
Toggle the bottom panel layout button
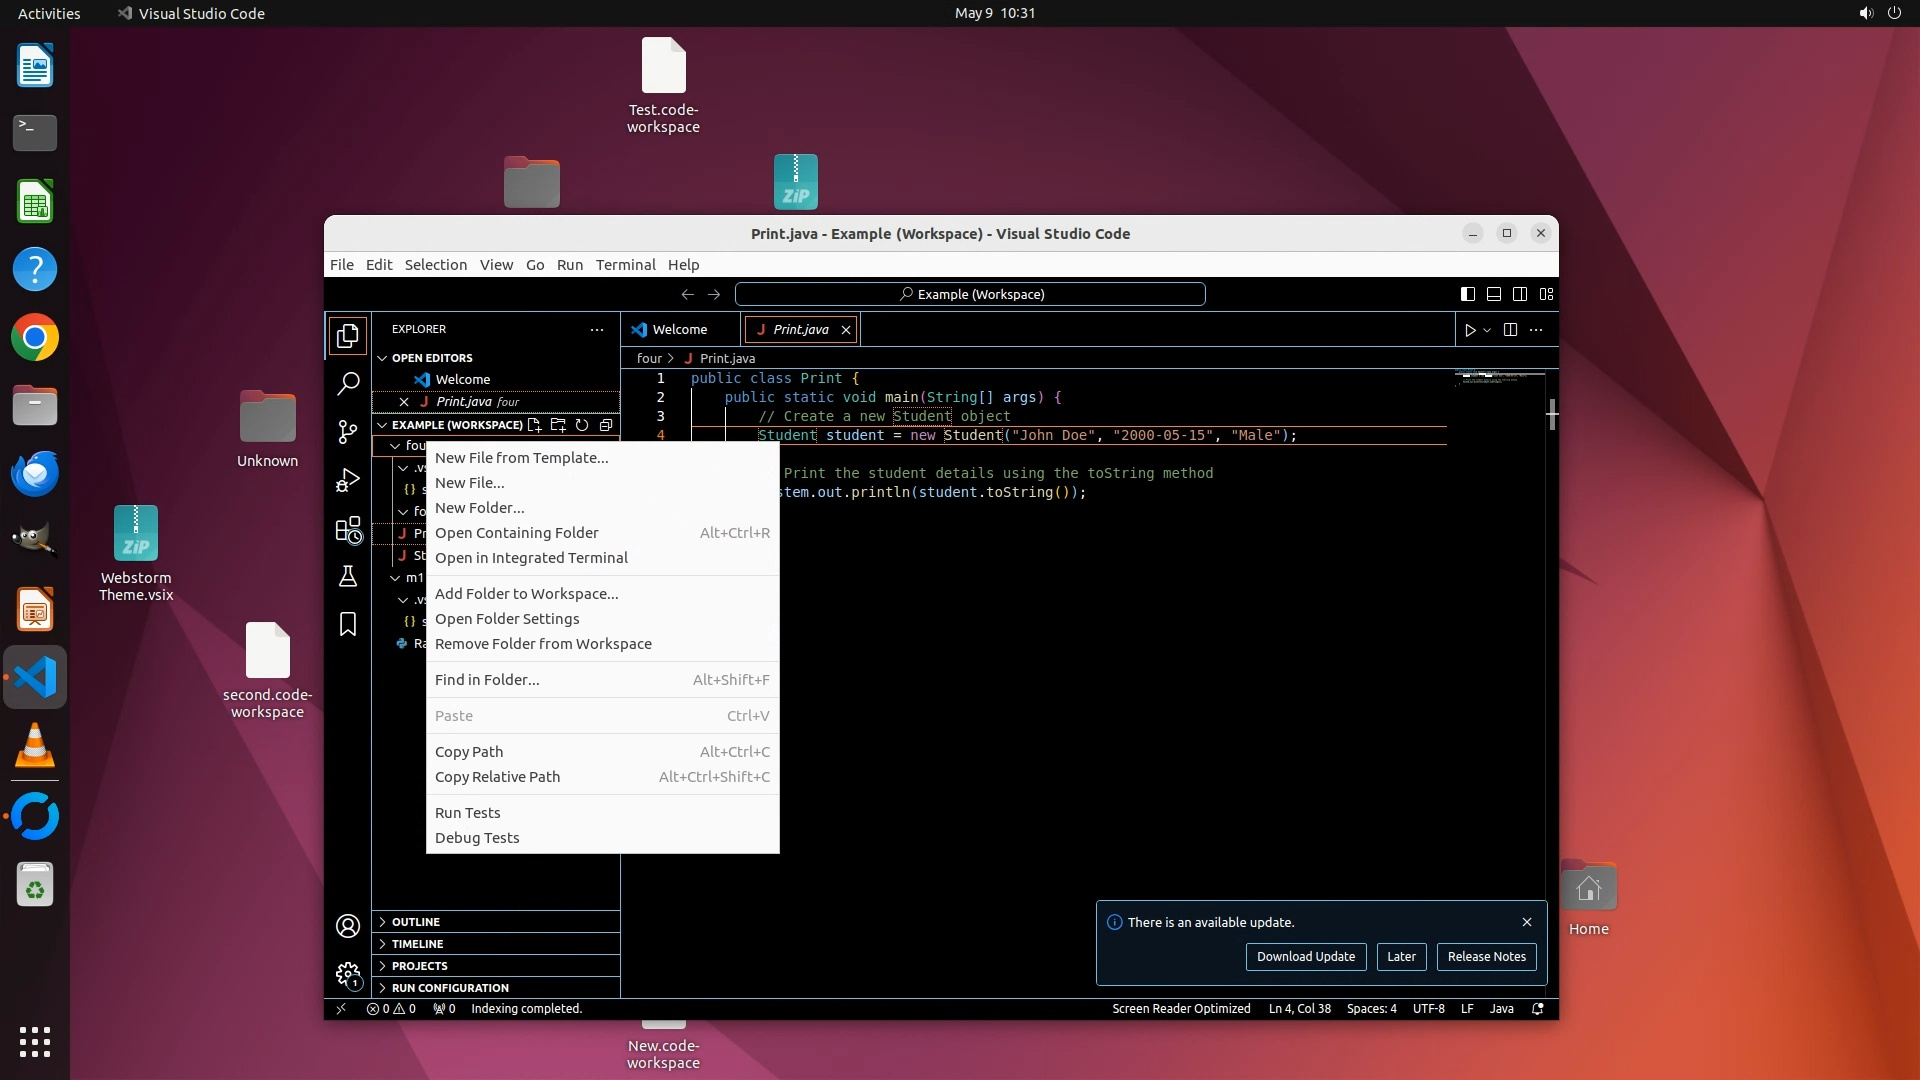click(x=1493, y=294)
